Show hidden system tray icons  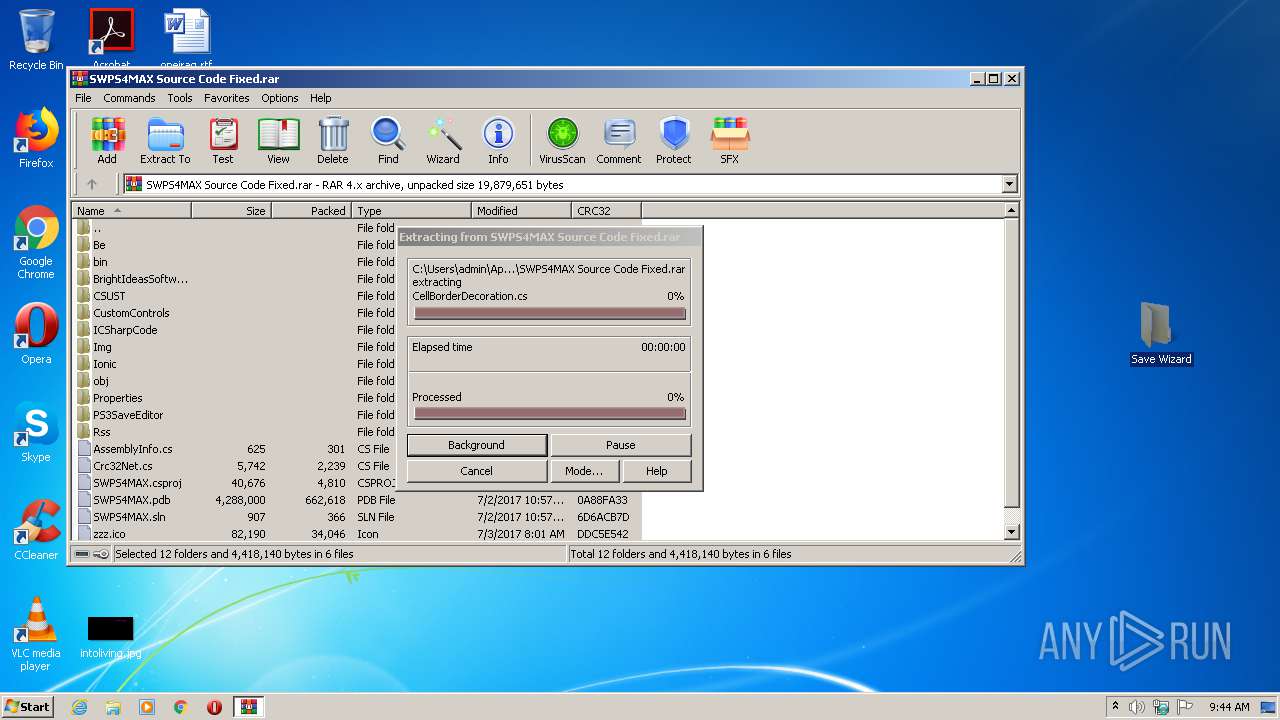1115,707
